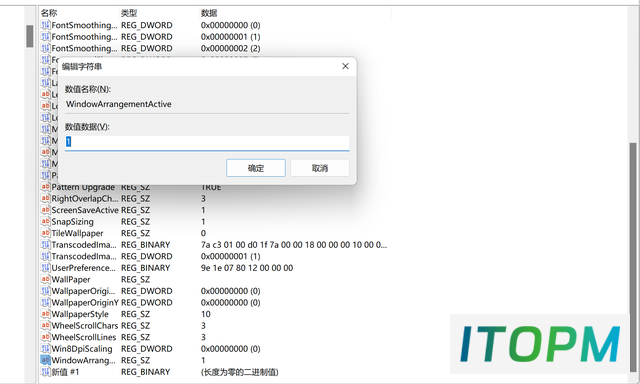
Task: Click the 确定 button
Action: coord(256,168)
